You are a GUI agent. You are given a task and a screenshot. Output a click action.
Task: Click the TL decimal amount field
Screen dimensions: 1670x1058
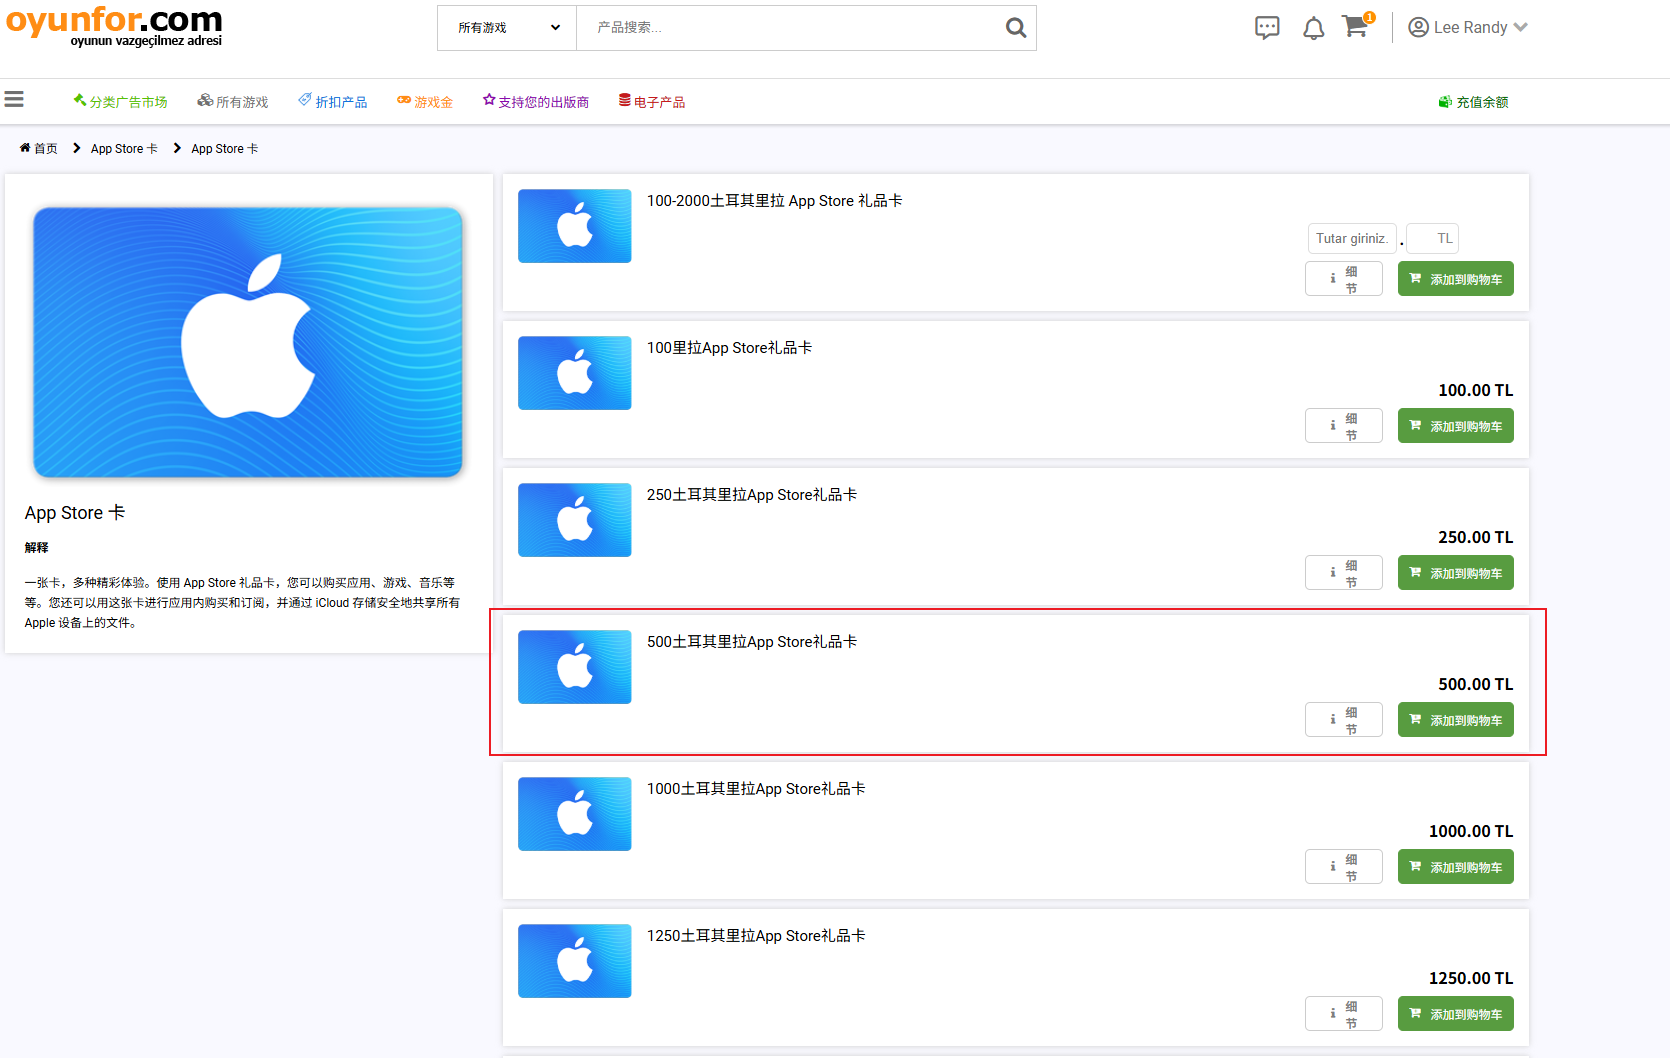(x=1433, y=239)
